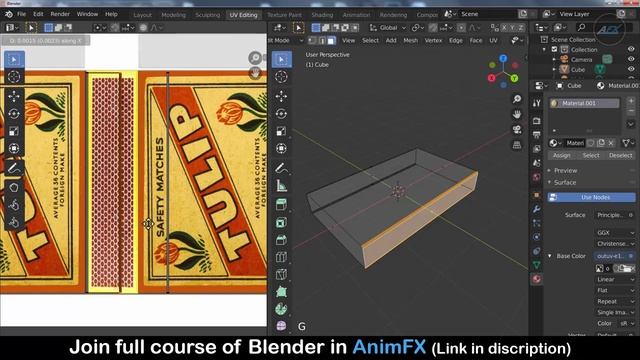Screen dimensions: 640x360
Task: Select the Measure tool in 3D viewport
Action: tap(281, 186)
